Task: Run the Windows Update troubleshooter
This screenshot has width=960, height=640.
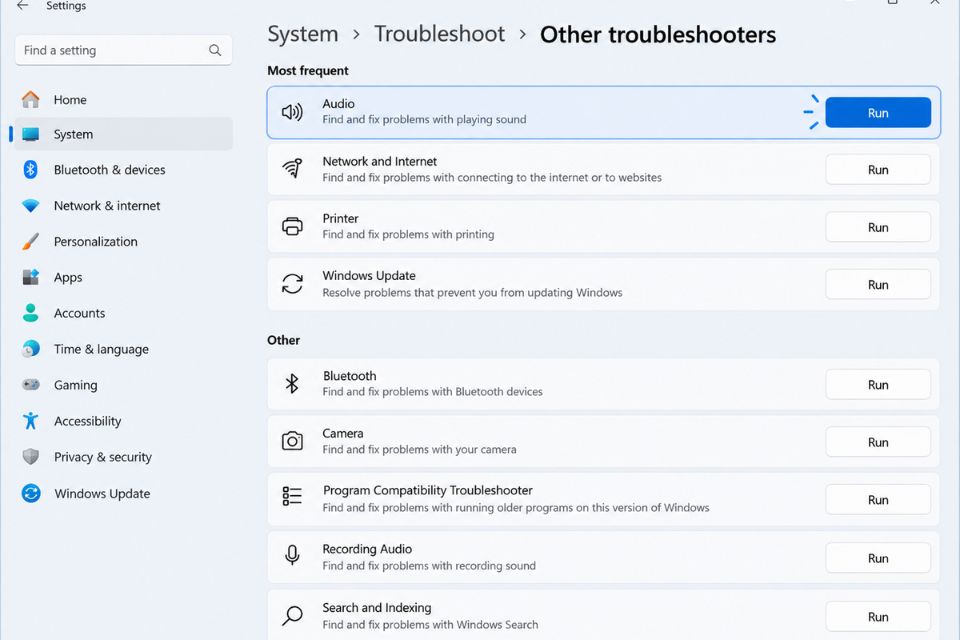Action: [878, 284]
